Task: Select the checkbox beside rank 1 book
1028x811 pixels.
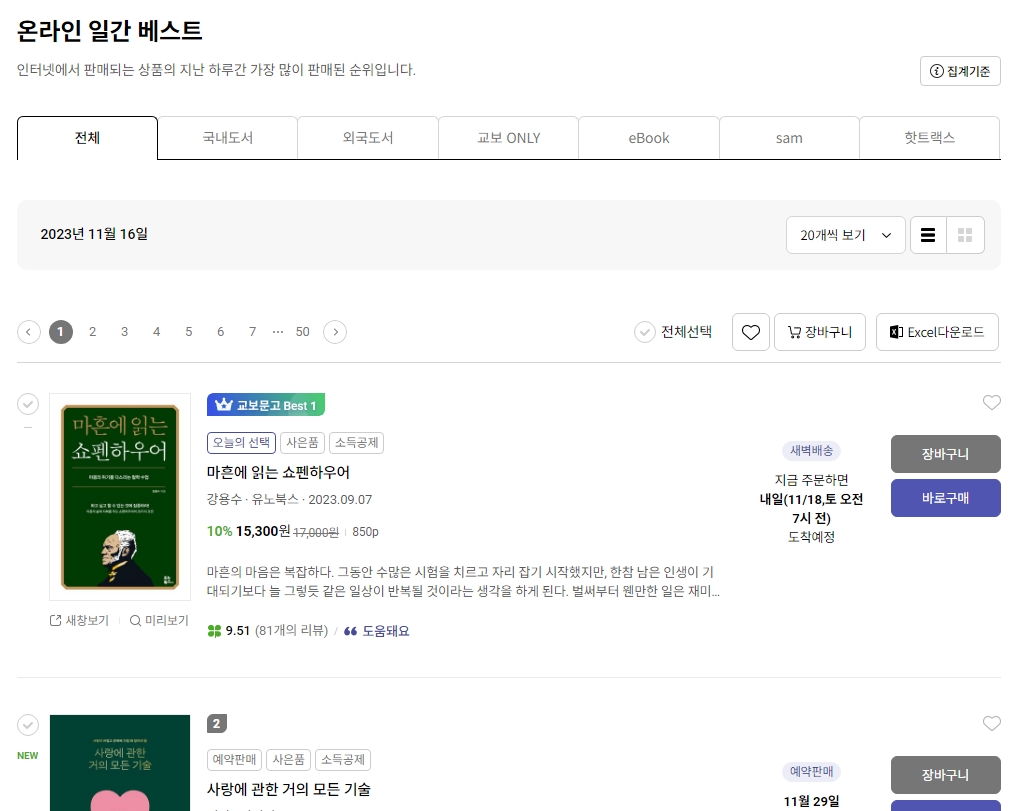Action: (x=28, y=404)
